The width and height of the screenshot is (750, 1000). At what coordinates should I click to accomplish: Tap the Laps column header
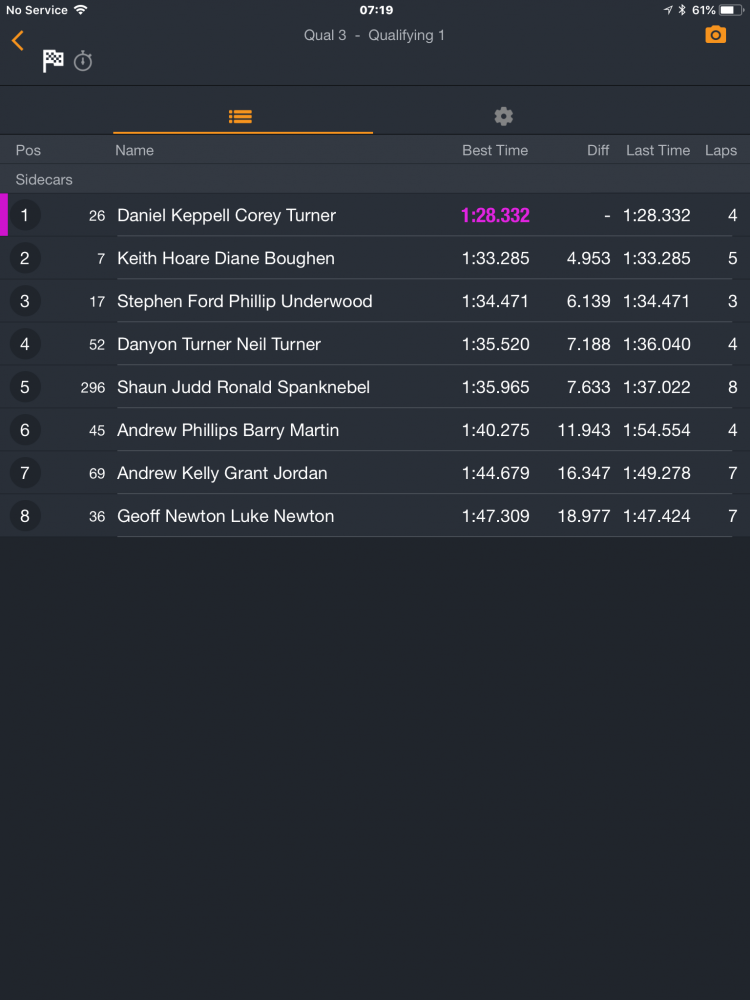coord(720,150)
